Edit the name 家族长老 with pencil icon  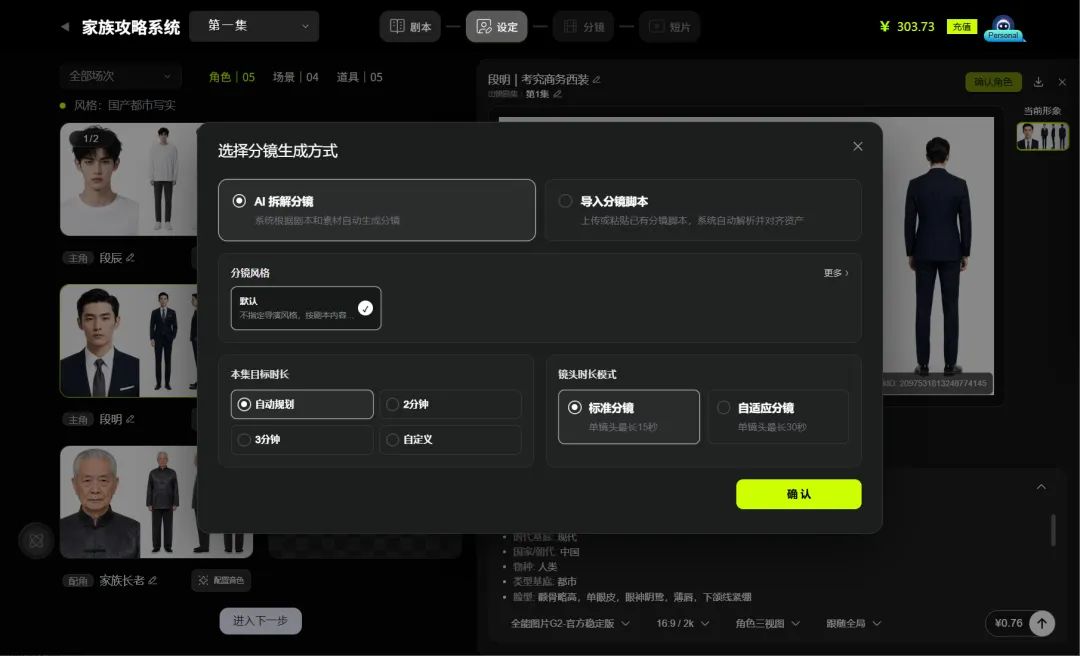point(152,580)
